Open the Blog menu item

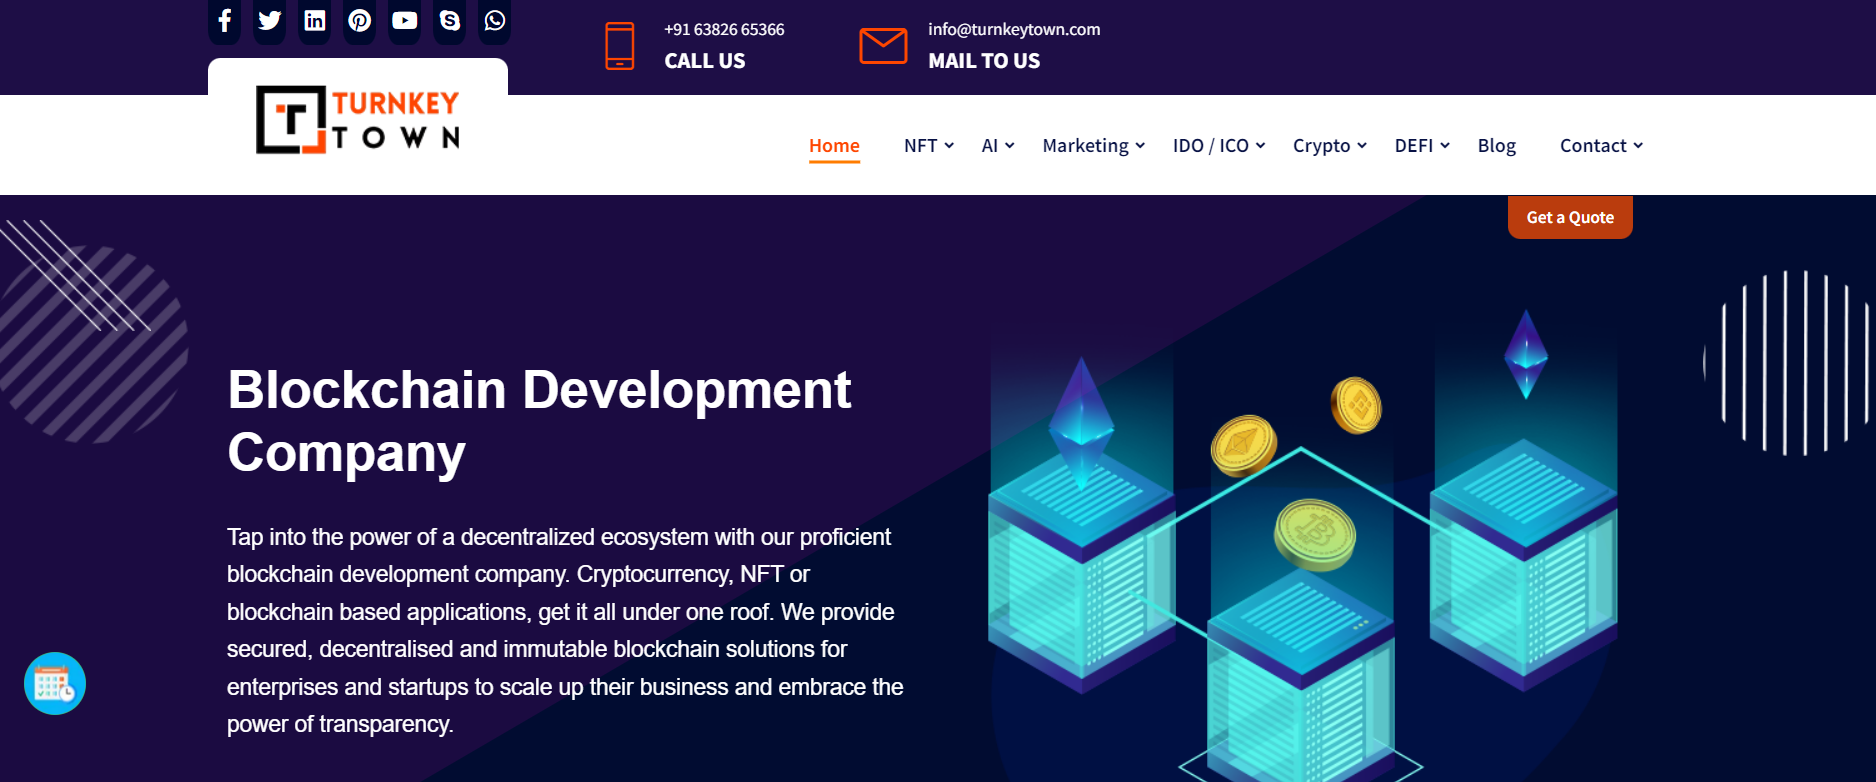tap(1497, 146)
